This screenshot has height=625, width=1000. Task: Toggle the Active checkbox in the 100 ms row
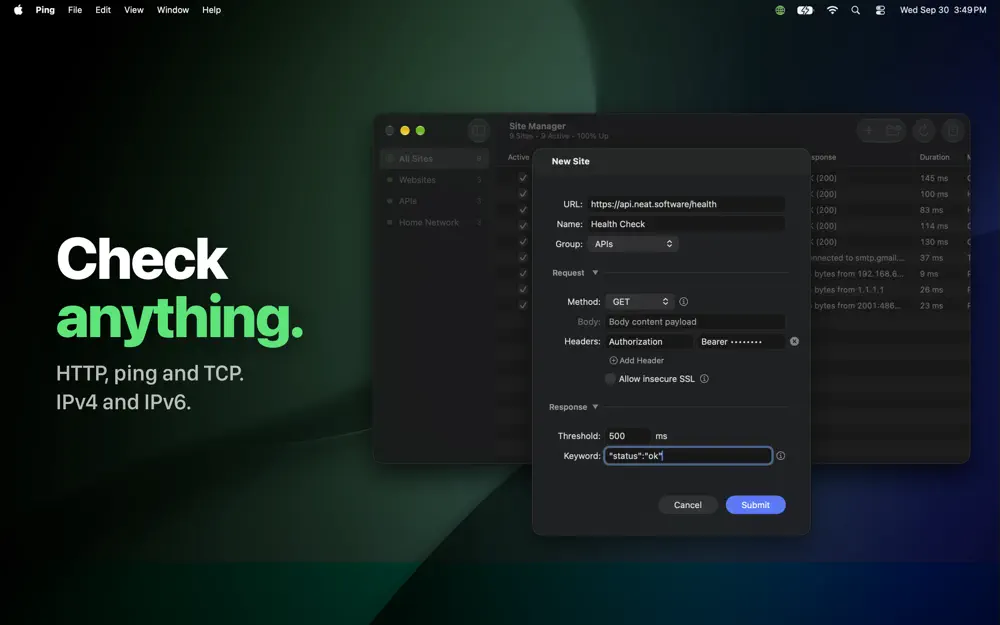point(523,194)
